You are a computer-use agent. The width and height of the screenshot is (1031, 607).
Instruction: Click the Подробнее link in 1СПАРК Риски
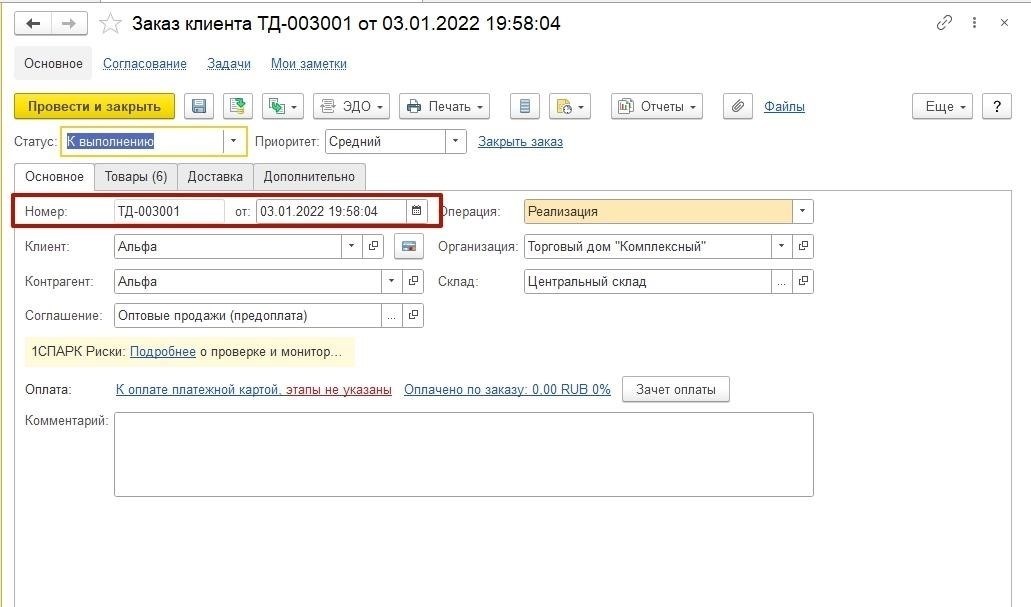(x=163, y=352)
